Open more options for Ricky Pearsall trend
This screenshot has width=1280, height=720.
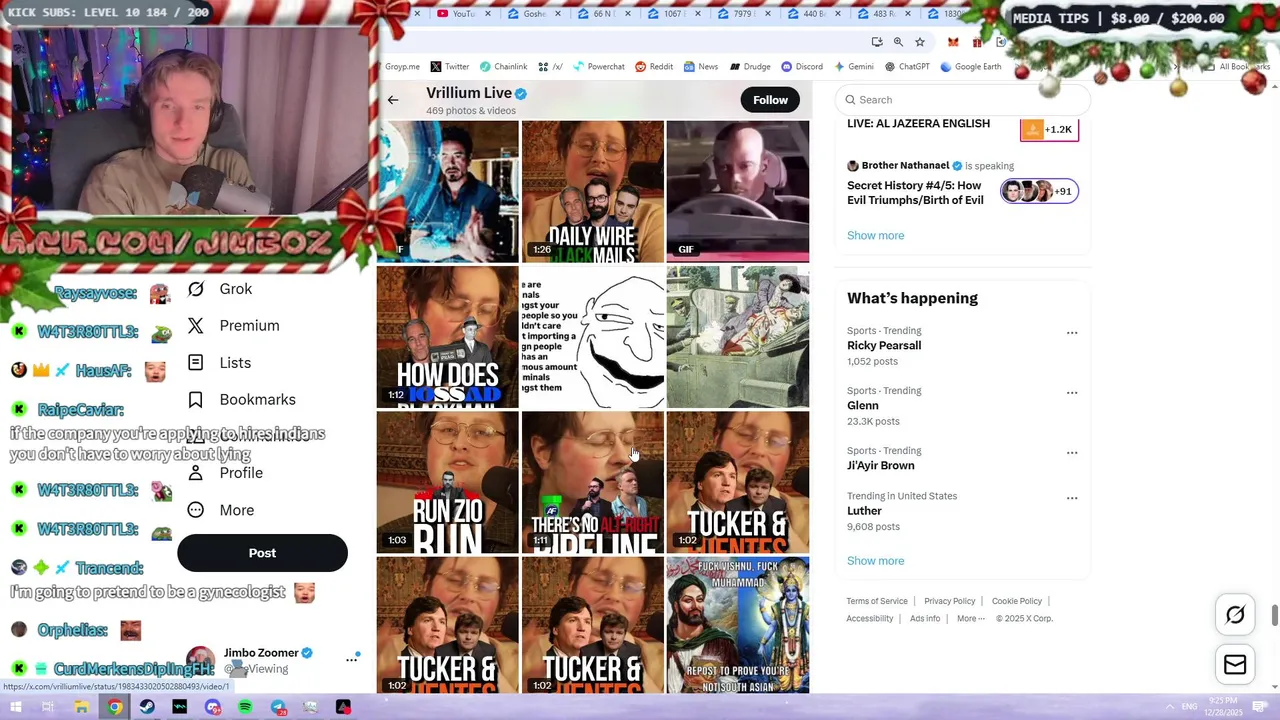(x=1072, y=333)
